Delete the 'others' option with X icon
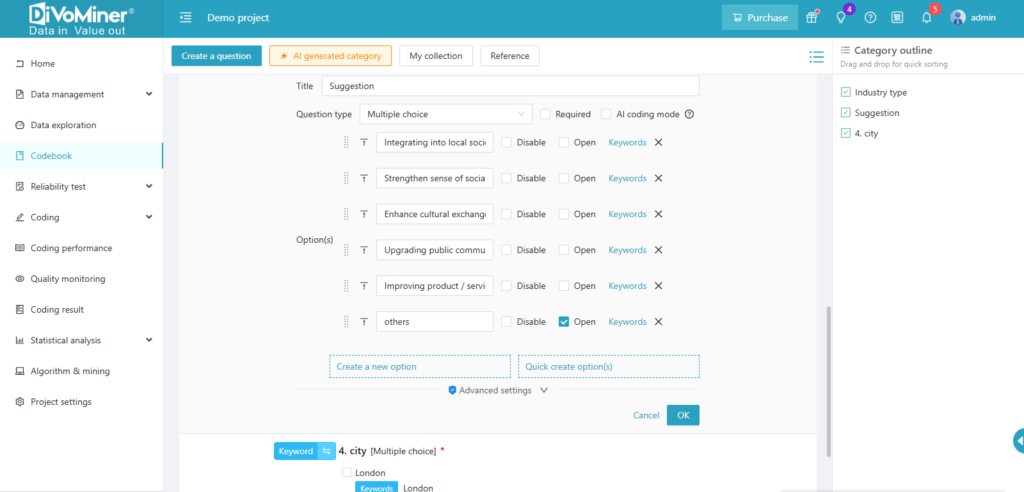Viewport: 1024px width, 492px height. click(658, 322)
